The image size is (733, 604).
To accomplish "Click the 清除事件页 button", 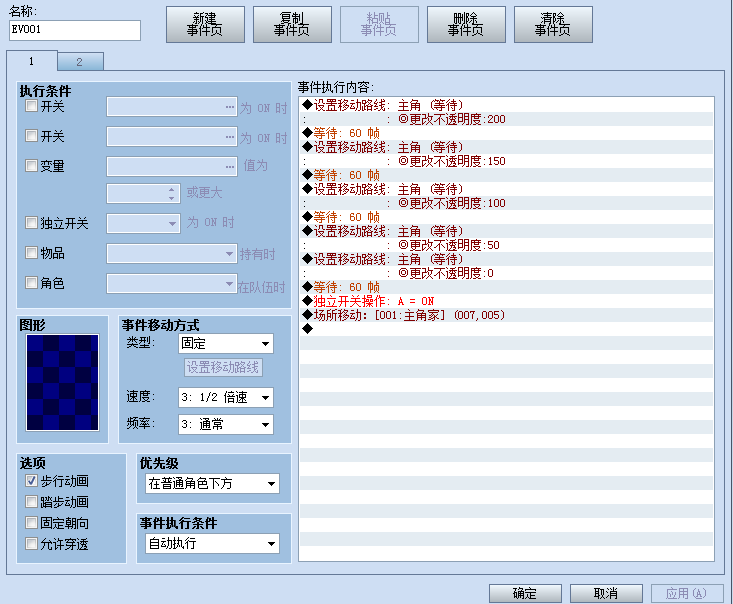I will click(553, 24).
